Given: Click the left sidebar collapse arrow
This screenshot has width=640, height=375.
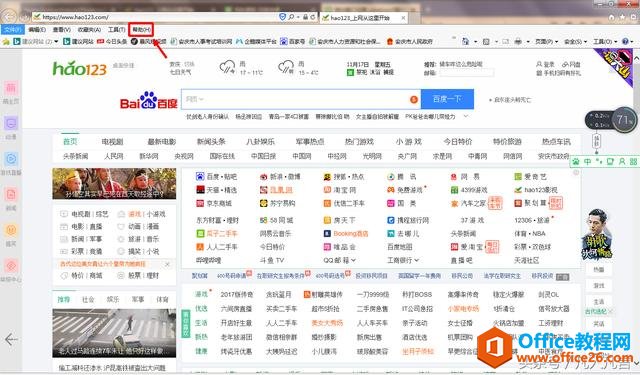Looking at the screenshot, I should point(11,339).
